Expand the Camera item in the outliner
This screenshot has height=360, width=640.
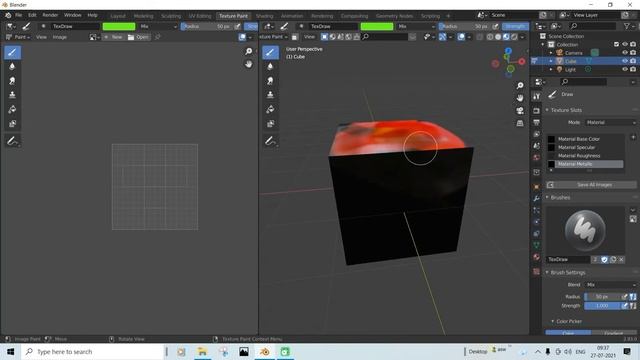coord(551,53)
